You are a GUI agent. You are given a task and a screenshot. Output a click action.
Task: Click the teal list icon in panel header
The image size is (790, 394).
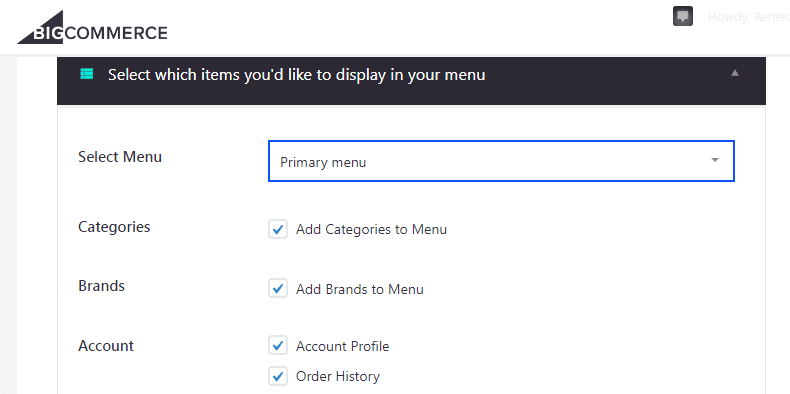87,74
